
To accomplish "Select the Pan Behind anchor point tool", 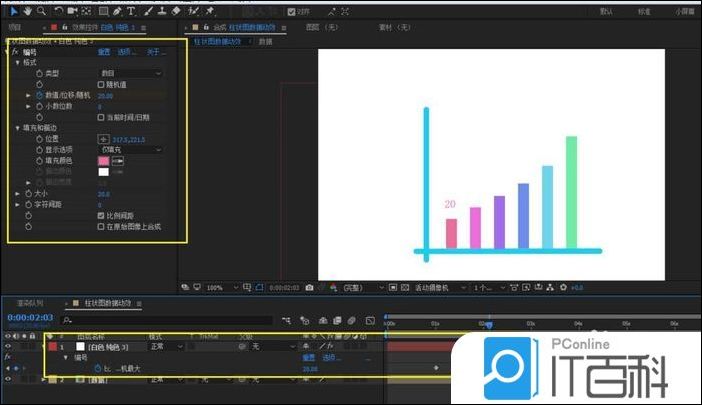I will (x=86, y=11).
